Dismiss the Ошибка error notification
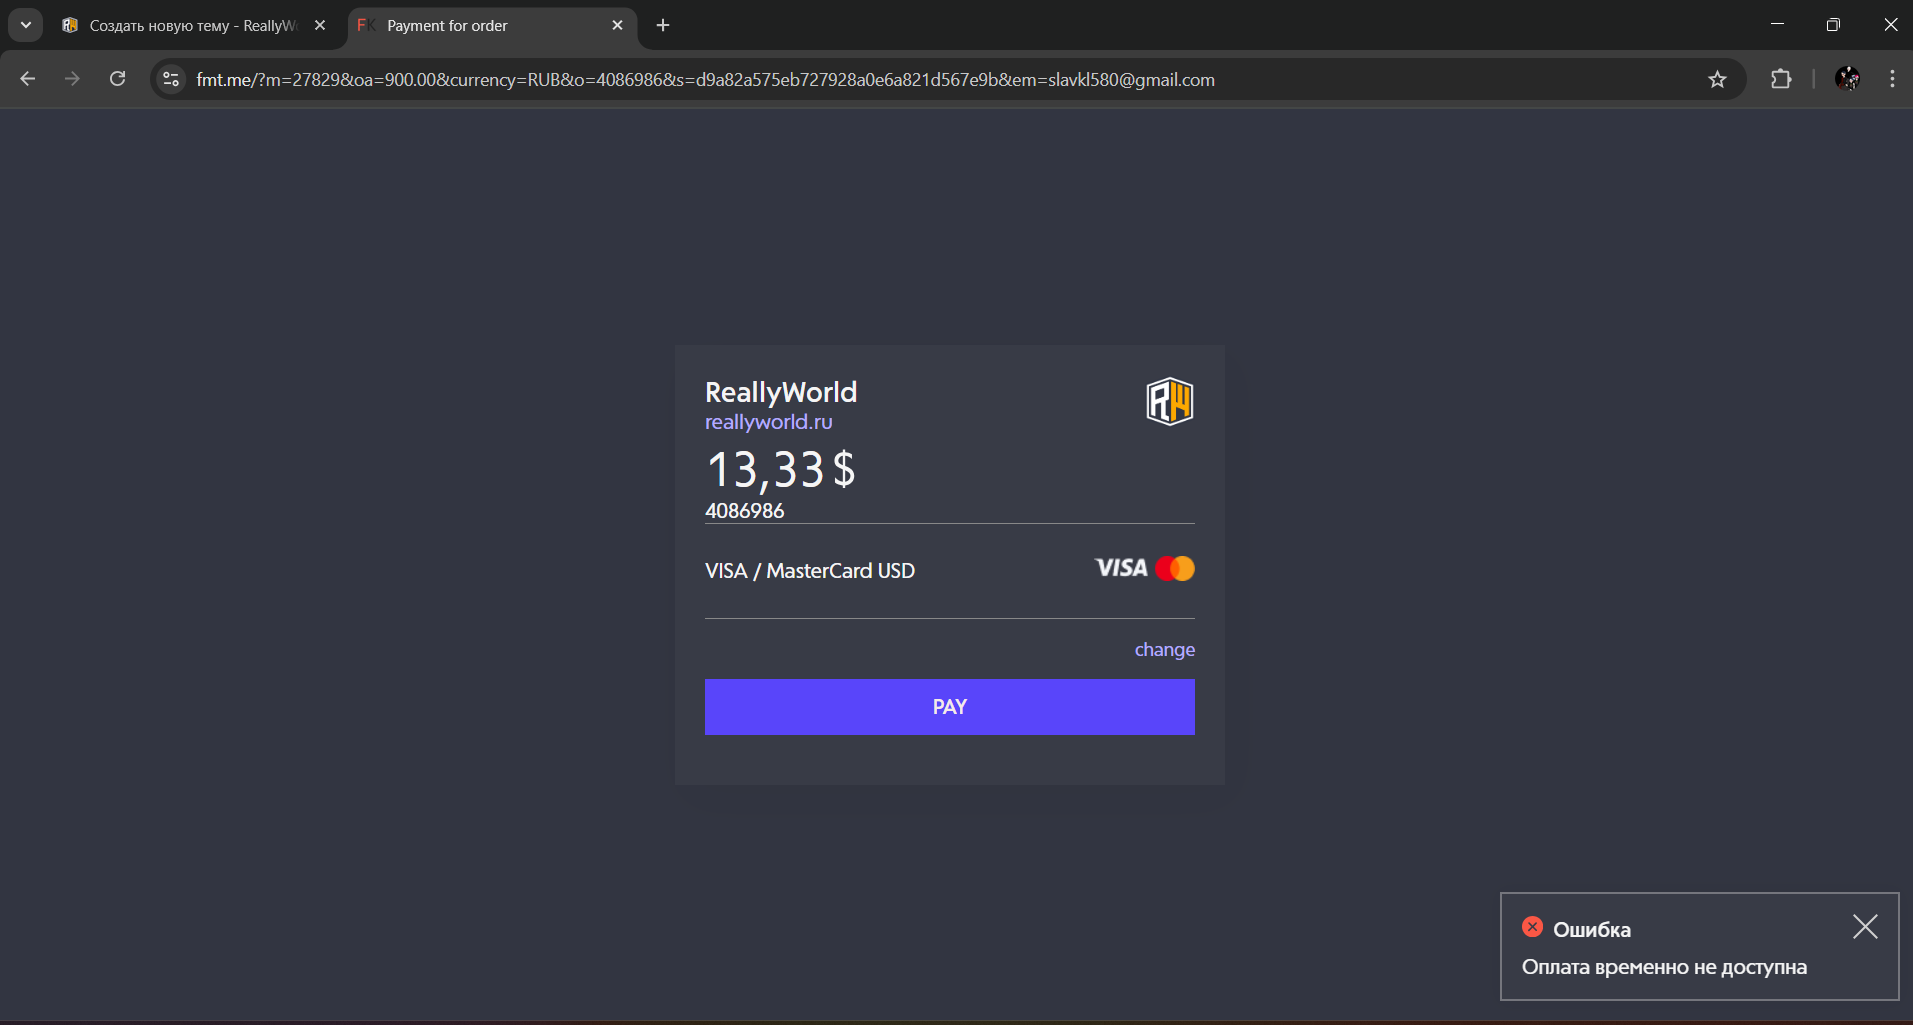The width and height of the screenshot is (1913, 1025). pos(1865,927)
